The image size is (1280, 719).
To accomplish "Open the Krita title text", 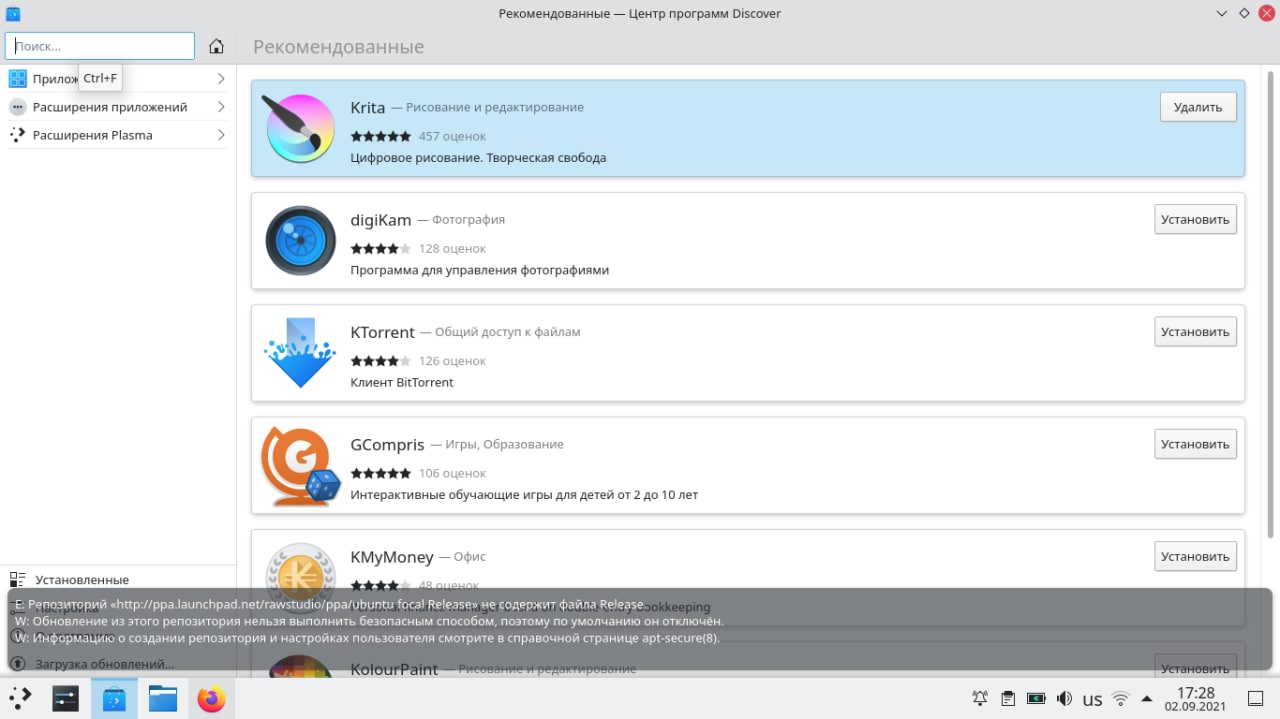I will 367,107.
